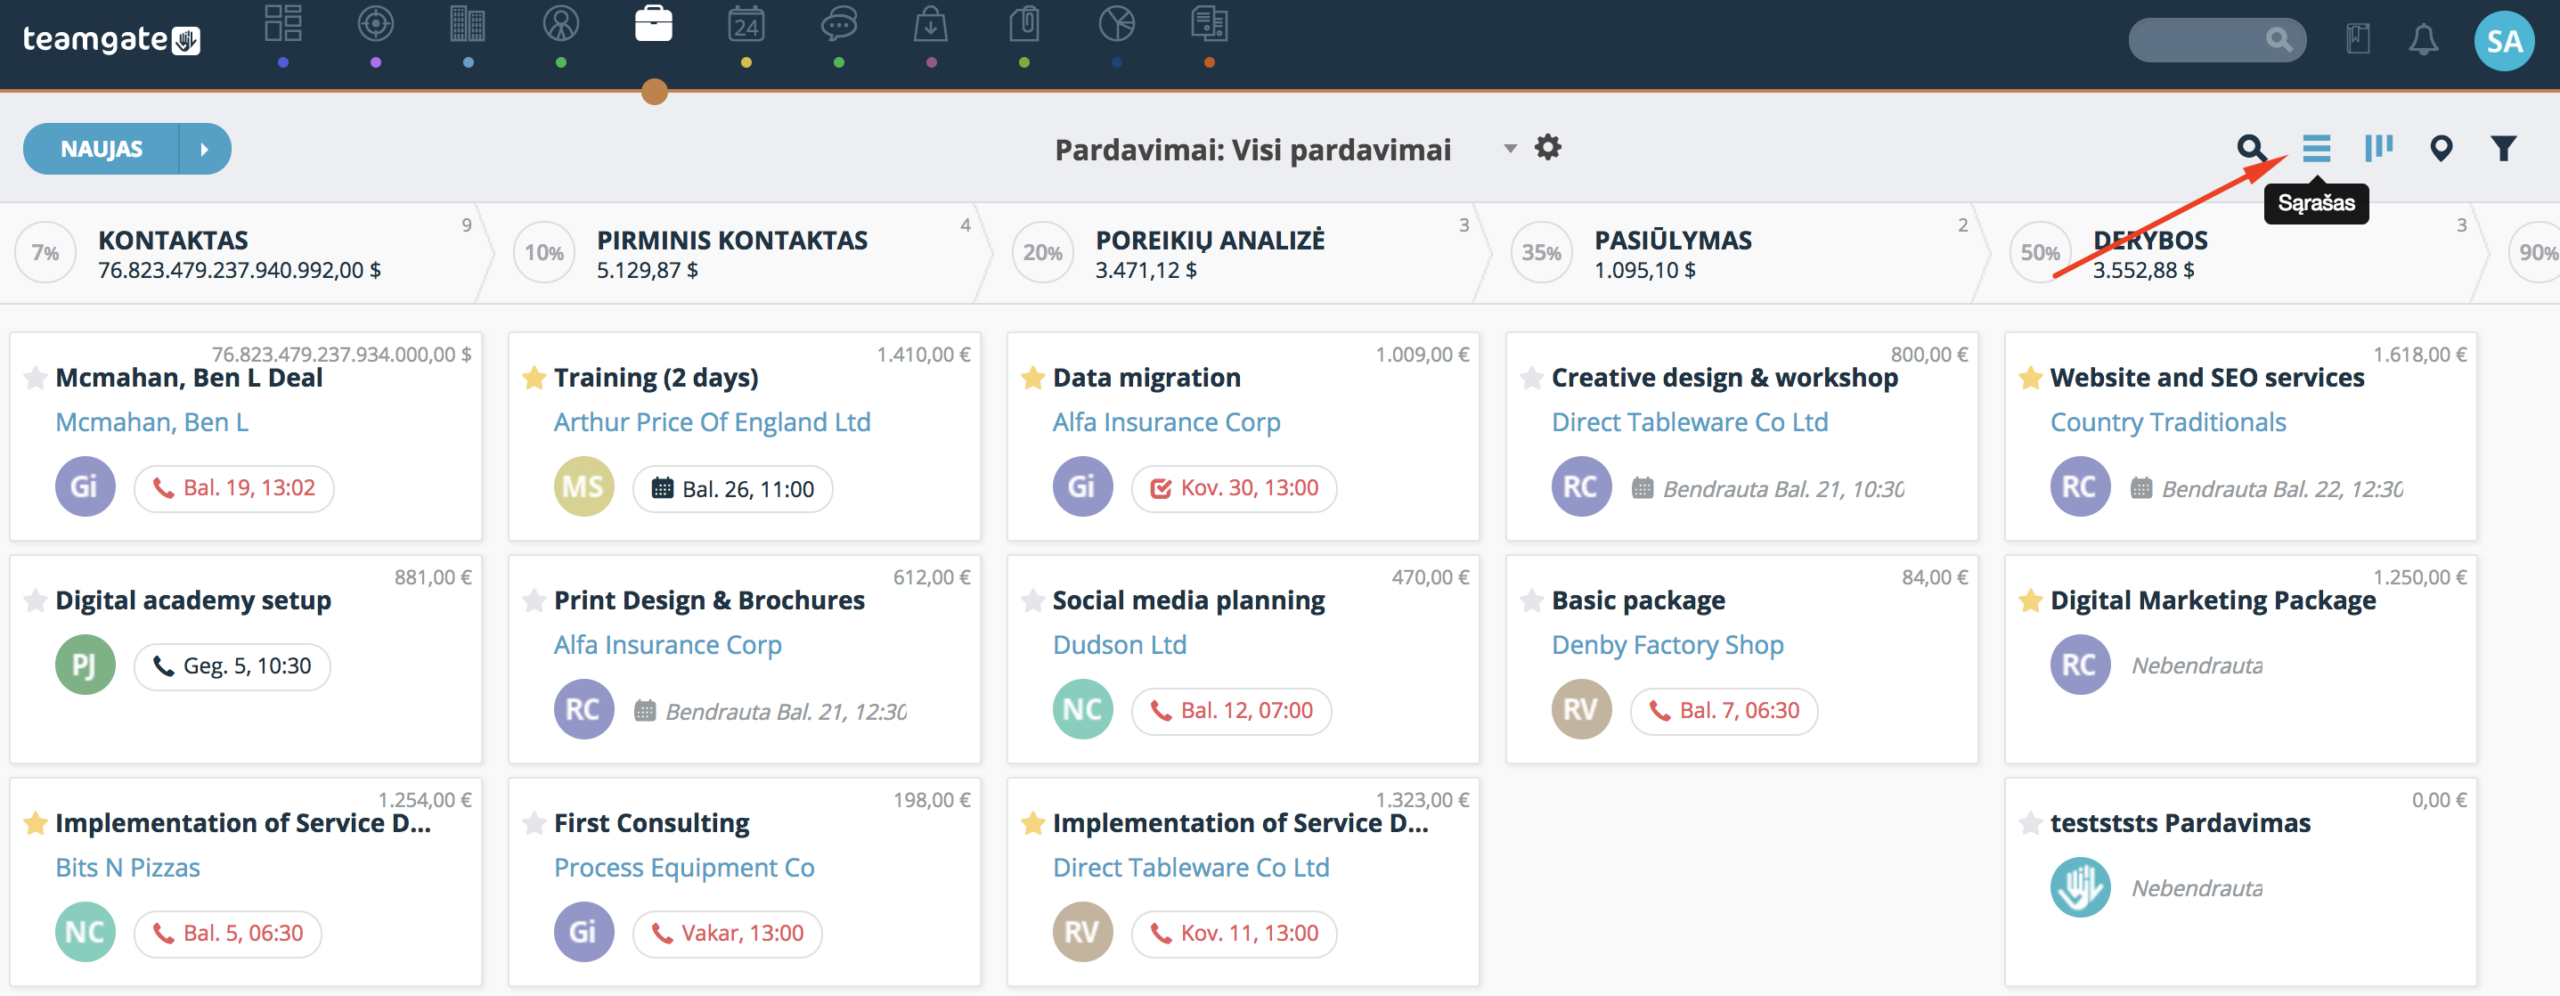Unstar the Training (2 days) deal
The image size is (2560, 996).
534,377
